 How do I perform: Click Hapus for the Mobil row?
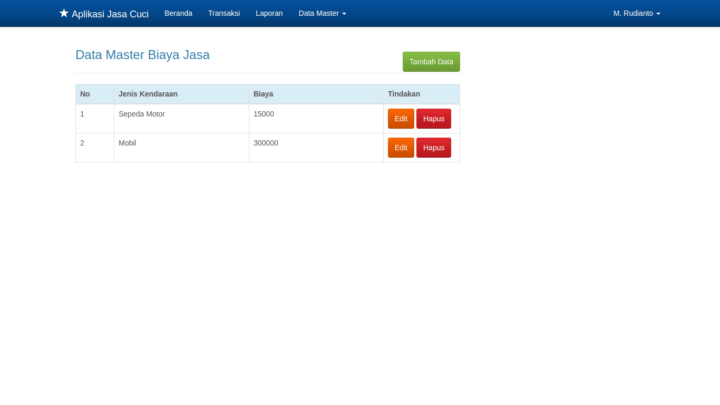tap(433, 148)
